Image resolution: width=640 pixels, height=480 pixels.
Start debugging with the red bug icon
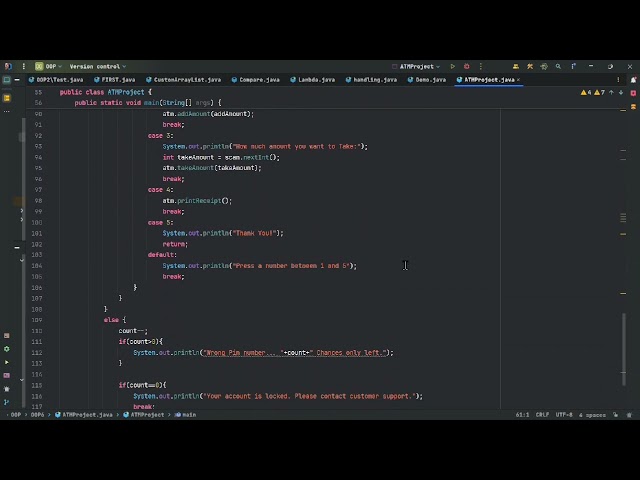coord(467,66)
